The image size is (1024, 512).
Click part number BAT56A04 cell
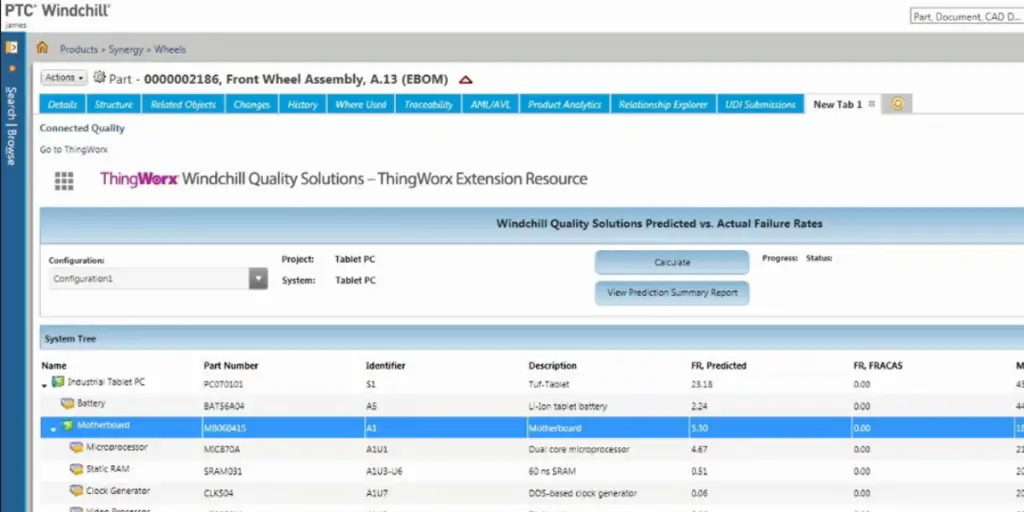[224, 406]
